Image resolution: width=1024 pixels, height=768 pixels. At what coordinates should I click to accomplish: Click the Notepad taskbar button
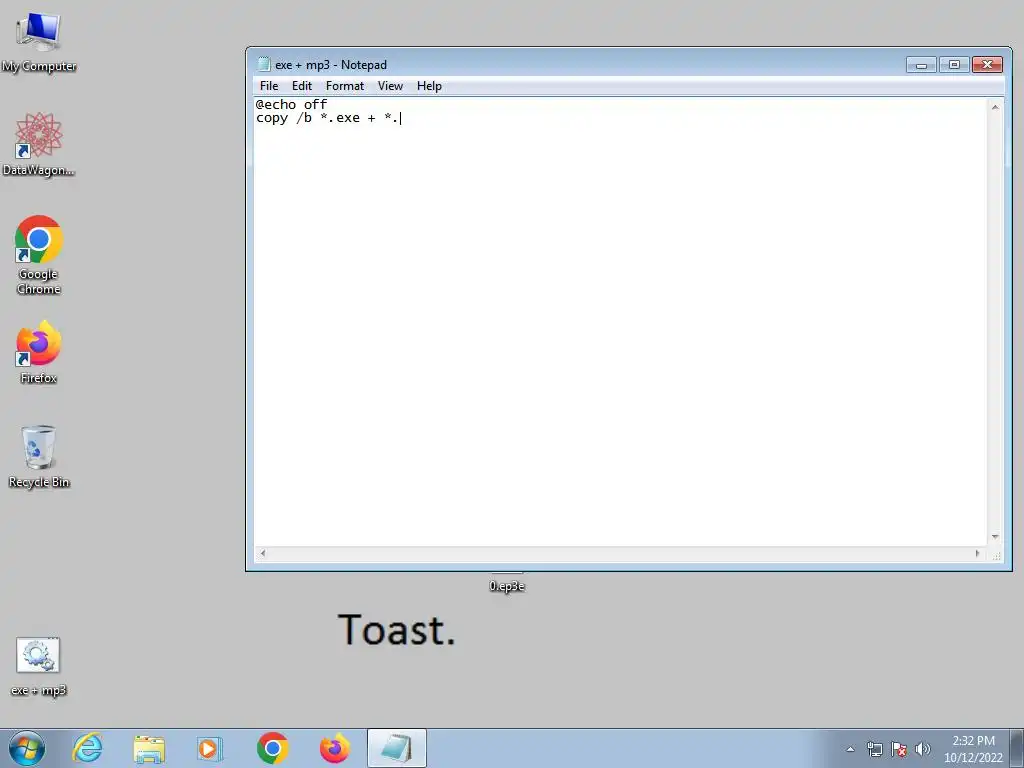click(x=396, y=748)
